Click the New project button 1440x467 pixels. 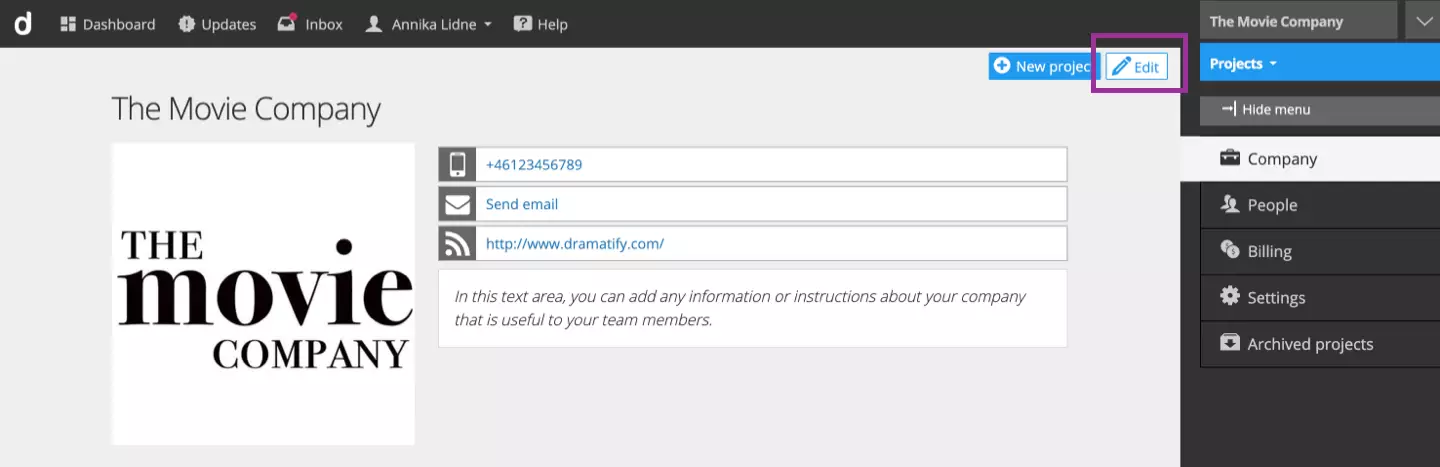(1042, 66)
